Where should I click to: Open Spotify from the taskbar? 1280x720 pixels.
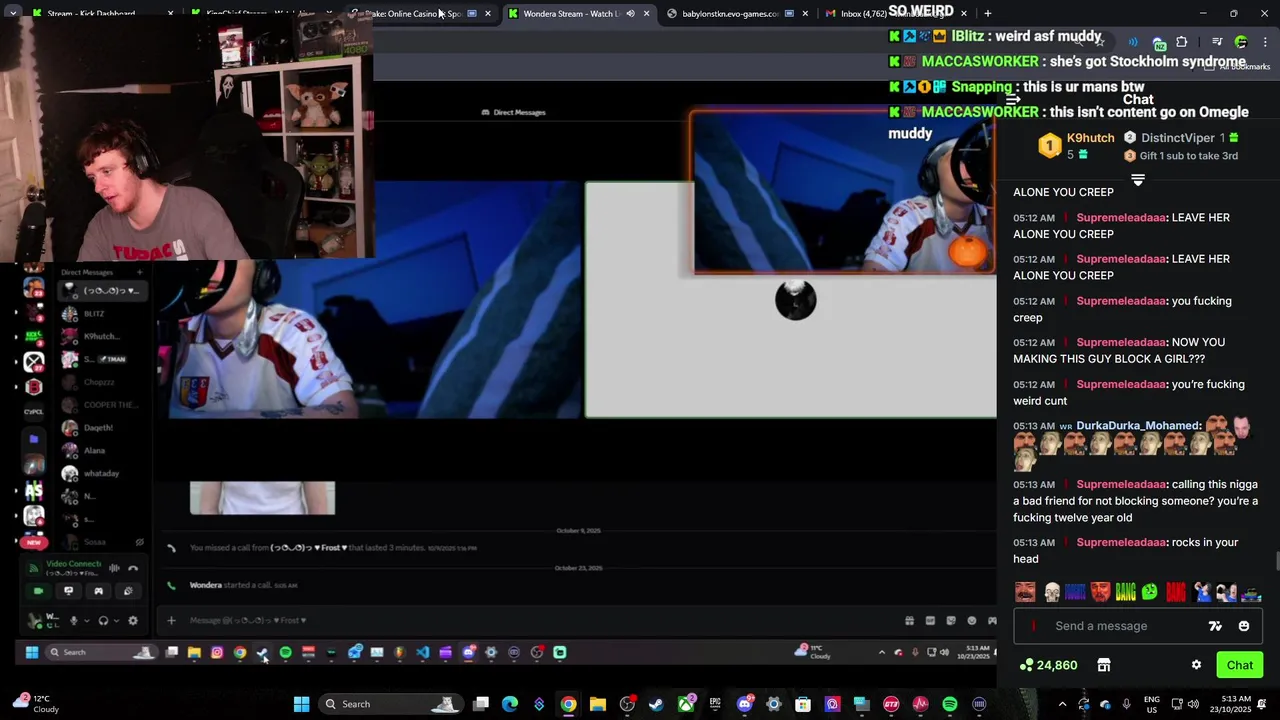pos(950,704)
